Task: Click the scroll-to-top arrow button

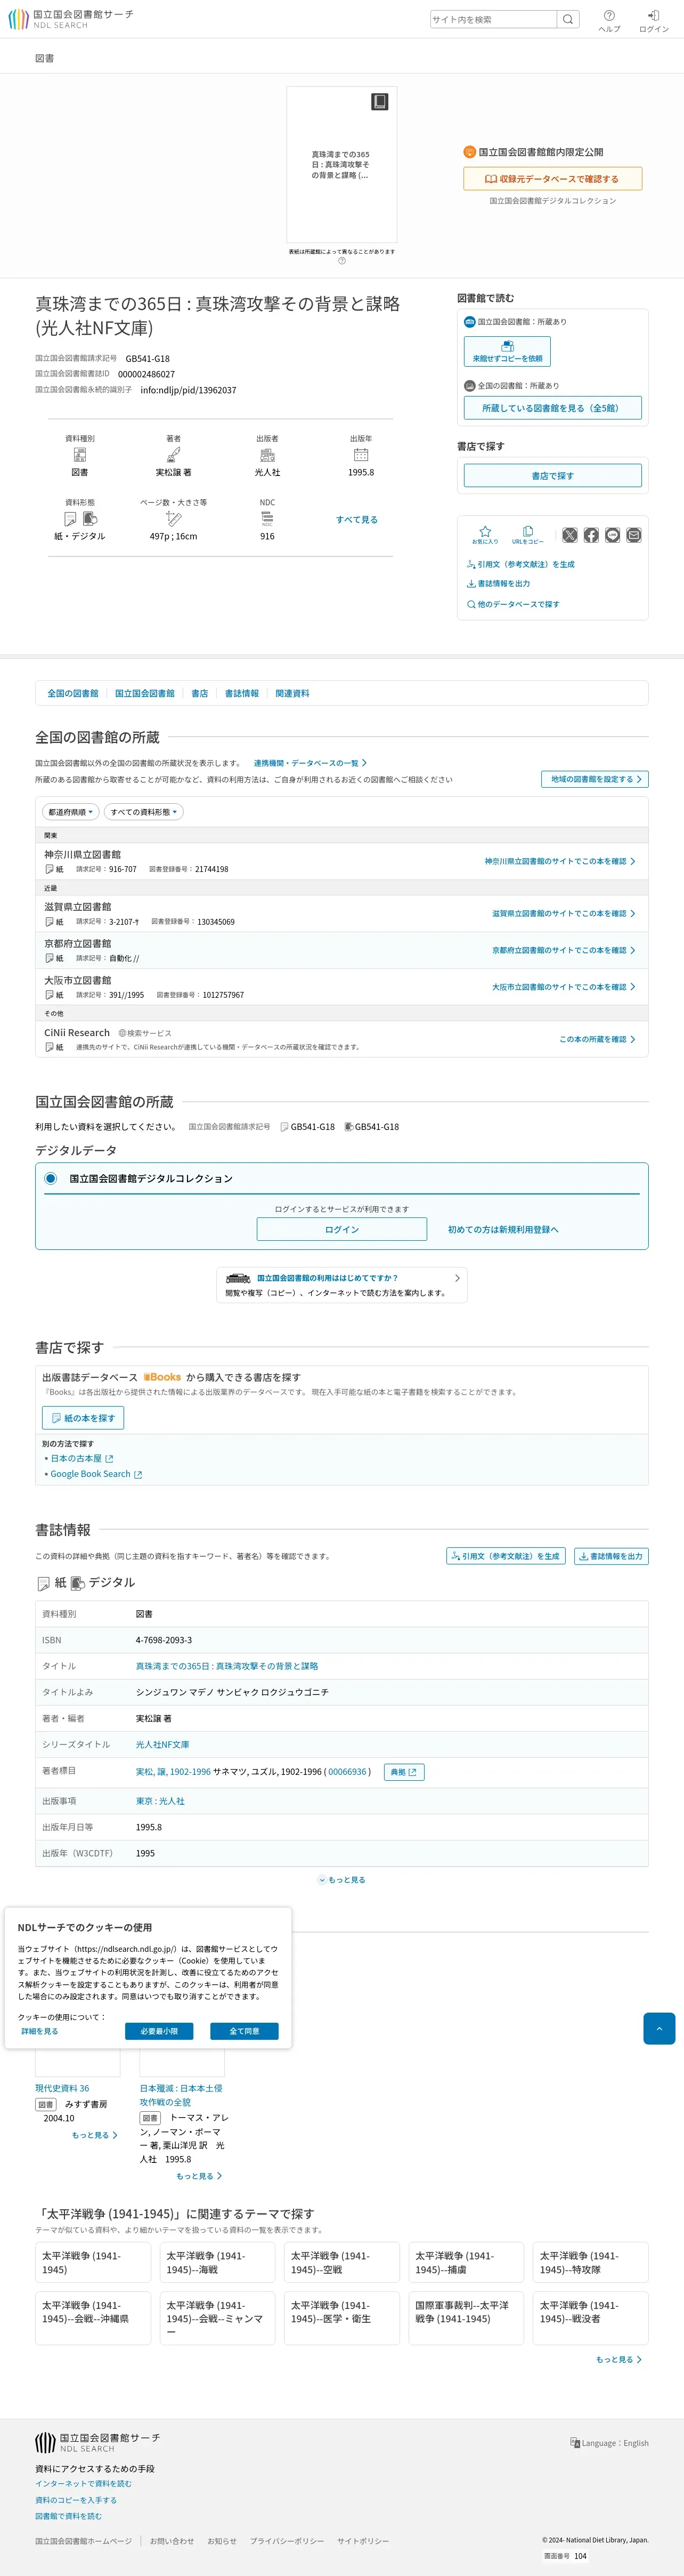Action: tap(659, 2028)
